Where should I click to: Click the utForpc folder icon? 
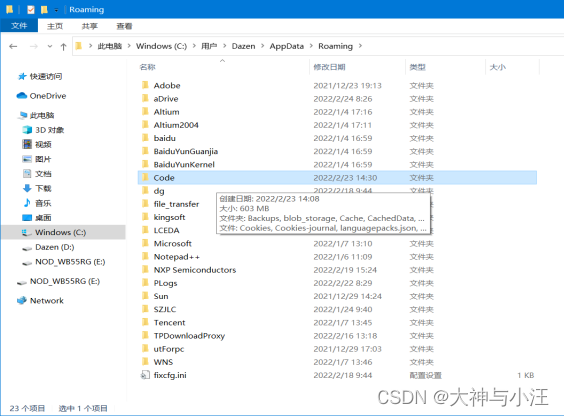click(x=145, y=349)
